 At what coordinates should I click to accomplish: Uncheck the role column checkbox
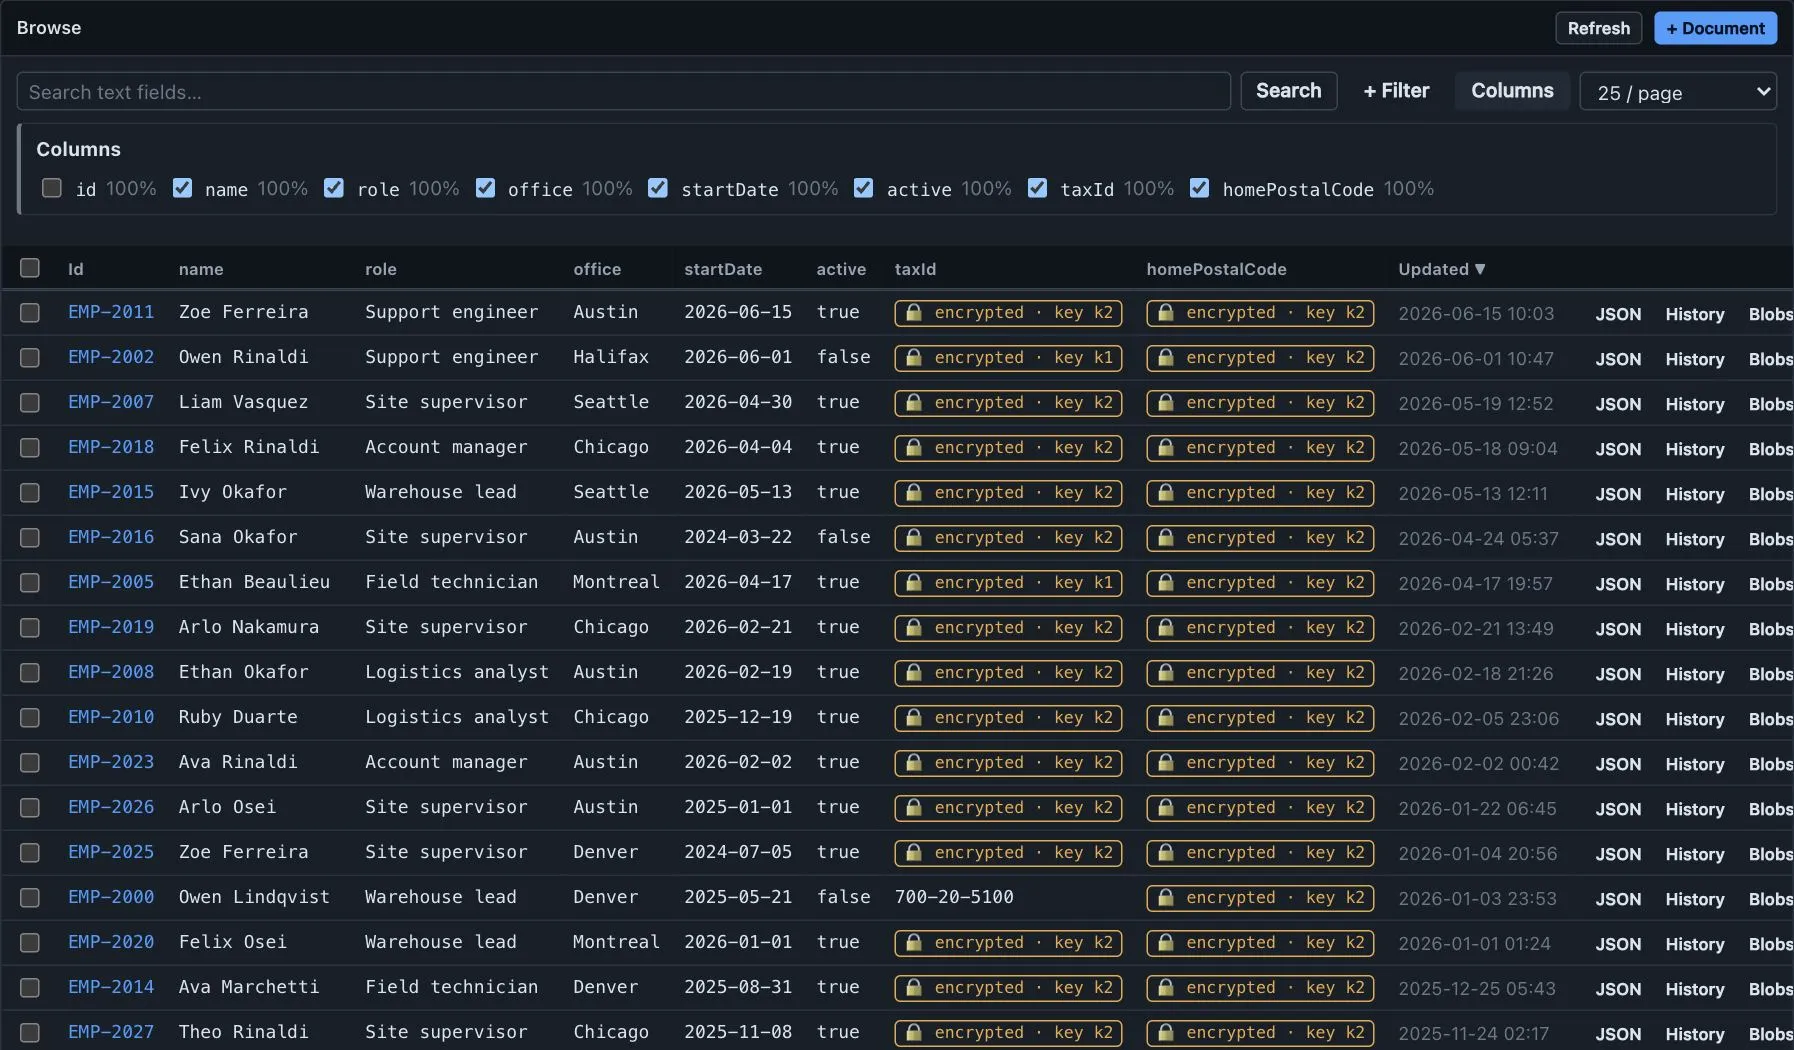point(334,188)
